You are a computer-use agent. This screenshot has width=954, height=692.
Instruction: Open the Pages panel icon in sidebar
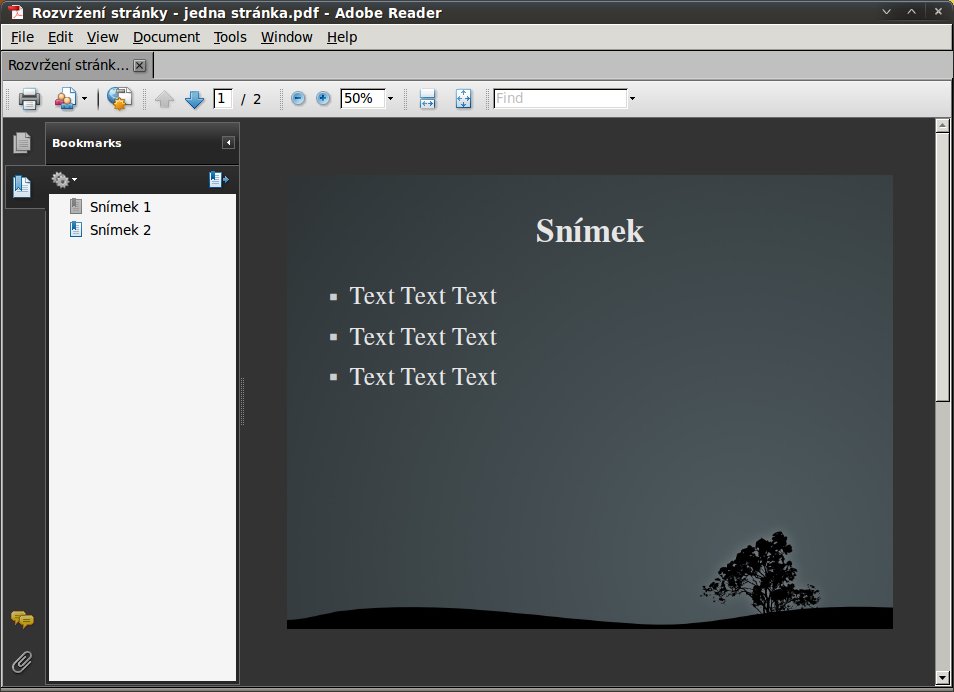(x=22, y=142)
